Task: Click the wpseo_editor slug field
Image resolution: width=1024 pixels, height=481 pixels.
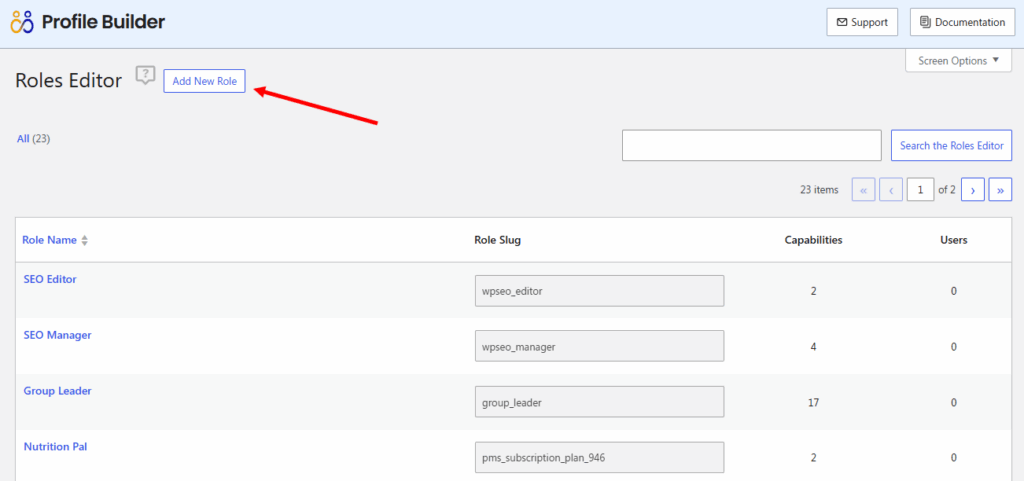Action: [x=598, y=291]
